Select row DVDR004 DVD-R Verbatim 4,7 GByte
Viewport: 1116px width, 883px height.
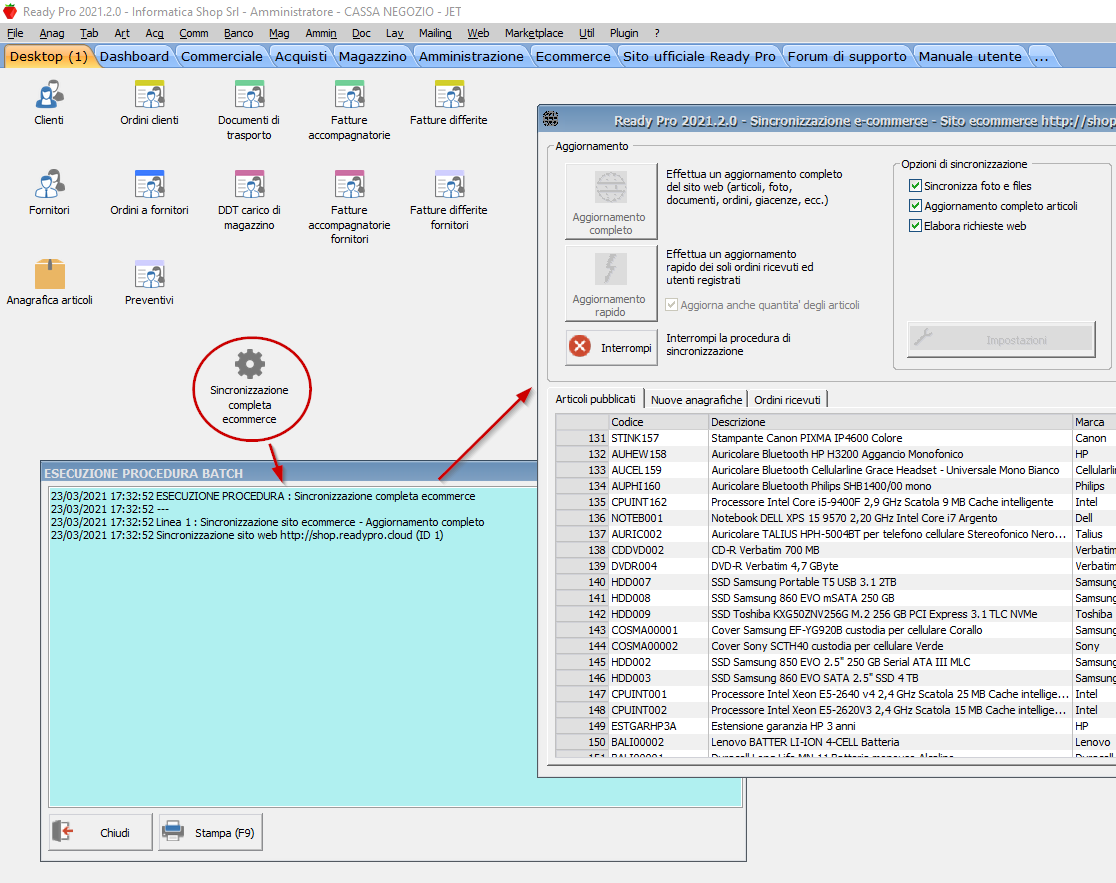[x=836, y=566]
